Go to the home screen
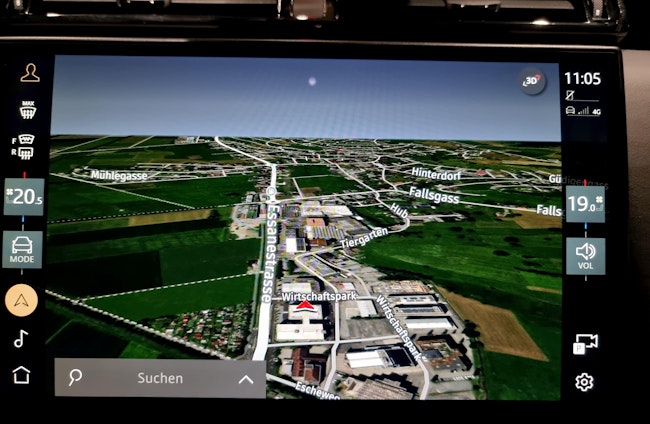Image resolution: width=650 pixels, height=424 pixels. click(21, 375)
